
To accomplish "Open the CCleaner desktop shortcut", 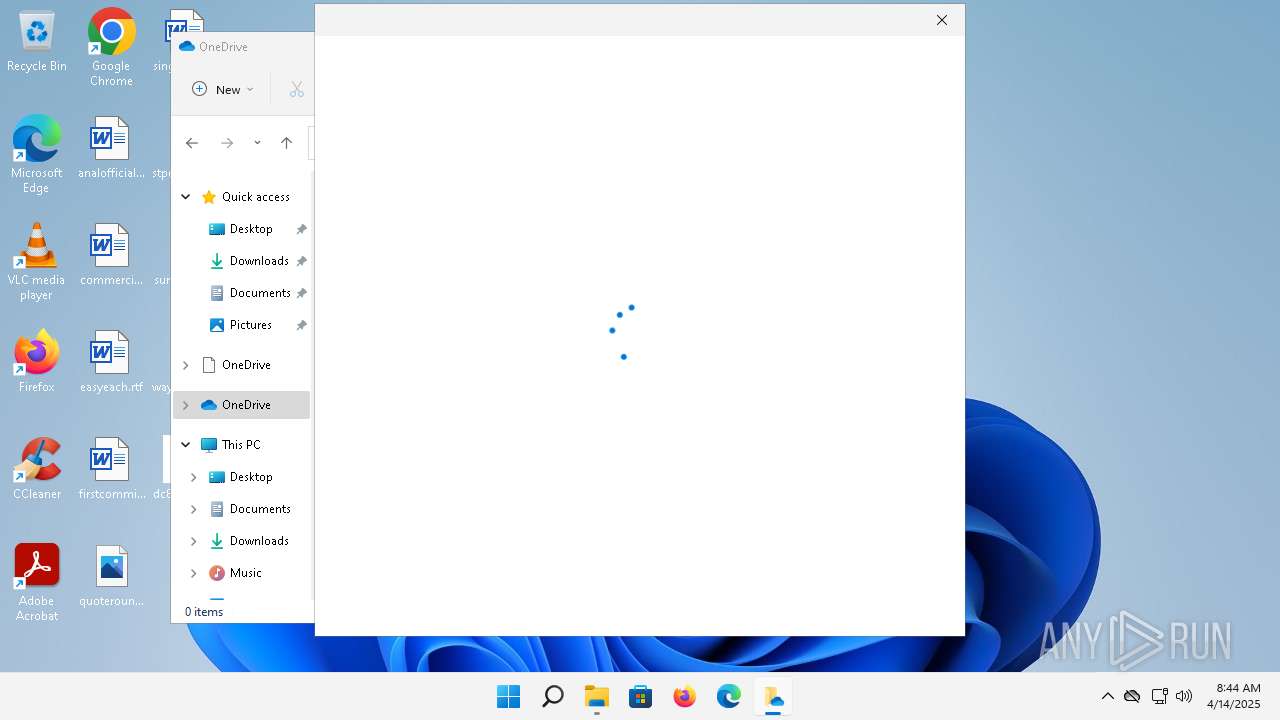I will (37, 468).
